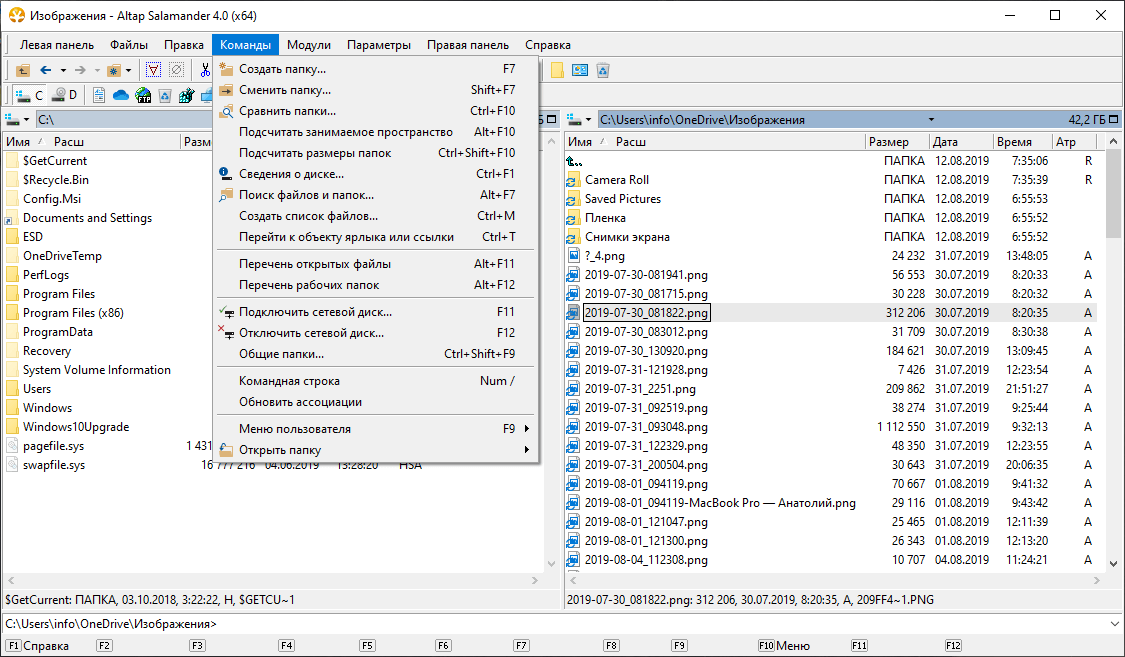Choose Сменить папку... command
Screen dimensions: 1125x657
pos(377,90)
